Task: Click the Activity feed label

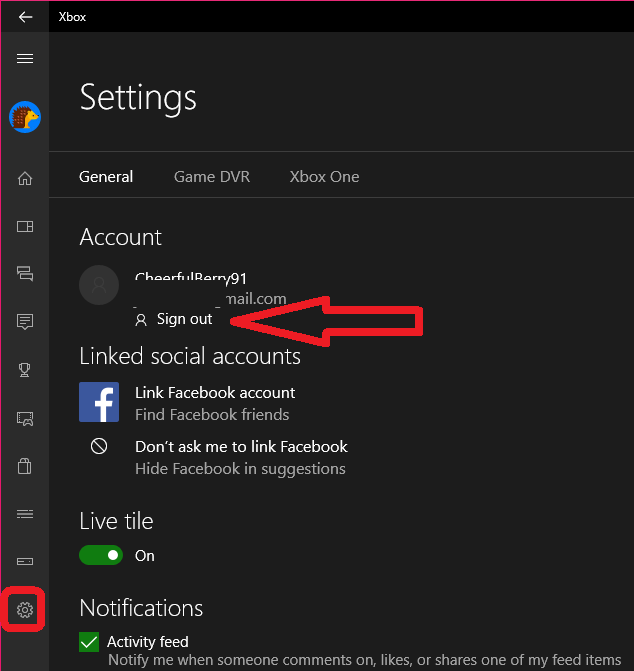Action: pos(148,642)
